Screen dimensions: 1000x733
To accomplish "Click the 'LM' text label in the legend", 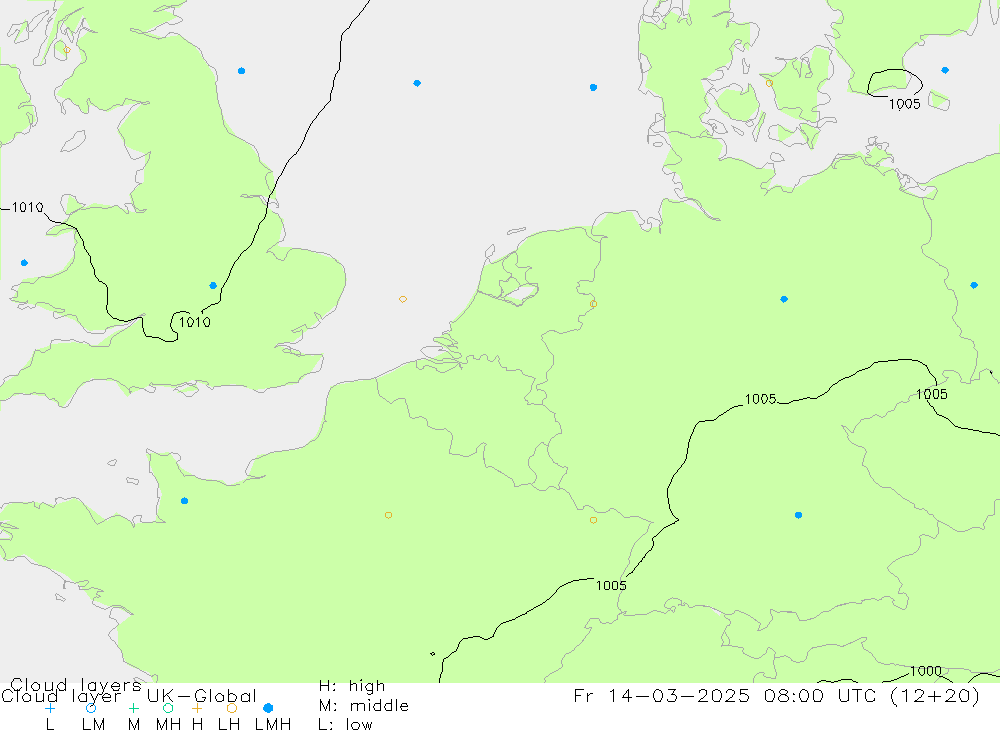I will [x=94, y=725].
